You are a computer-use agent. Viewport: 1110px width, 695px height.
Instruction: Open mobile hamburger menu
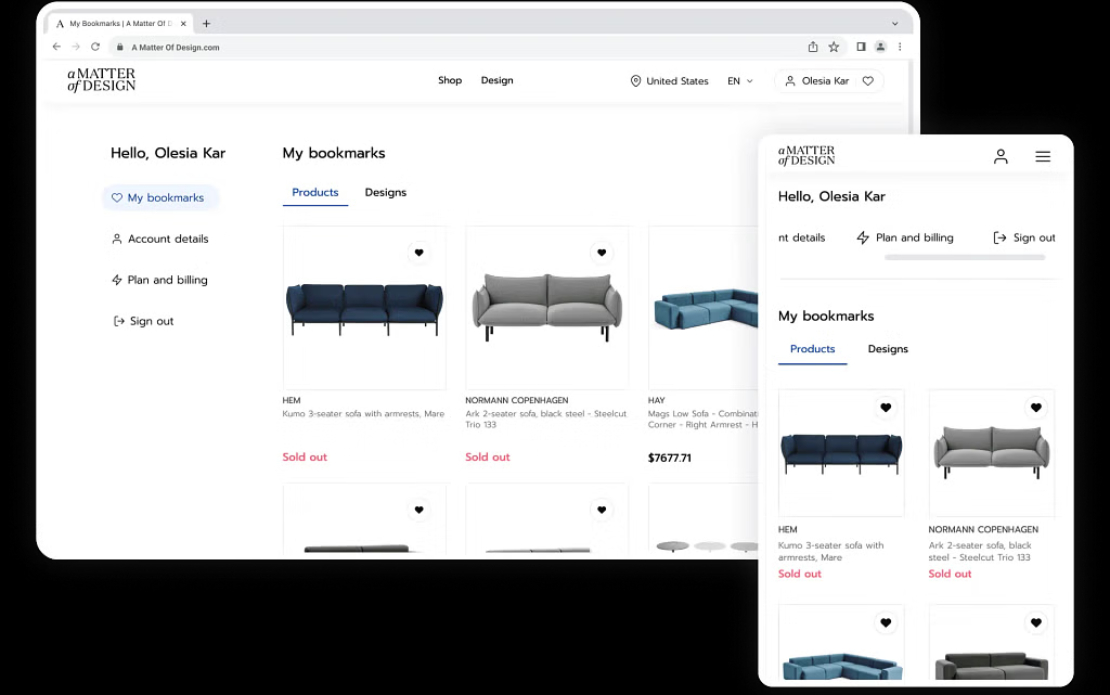1043,156
